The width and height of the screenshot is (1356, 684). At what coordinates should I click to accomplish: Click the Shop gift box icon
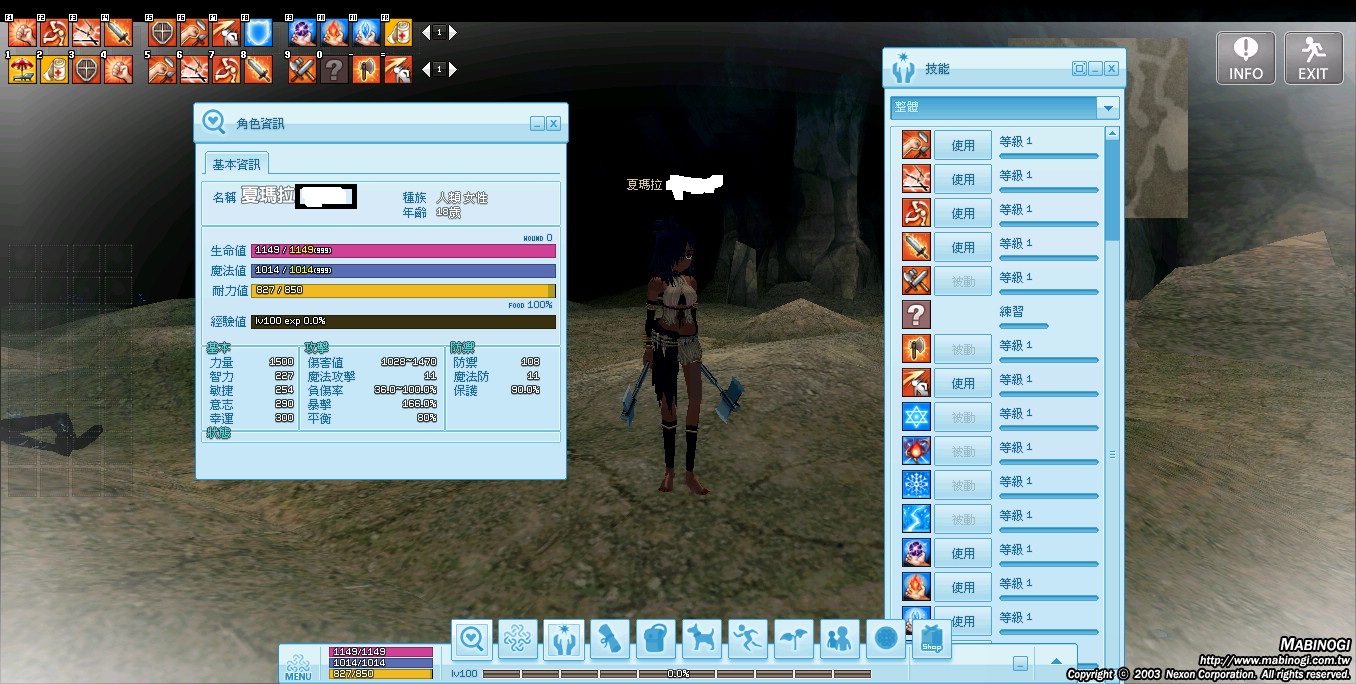coord(932,639)
